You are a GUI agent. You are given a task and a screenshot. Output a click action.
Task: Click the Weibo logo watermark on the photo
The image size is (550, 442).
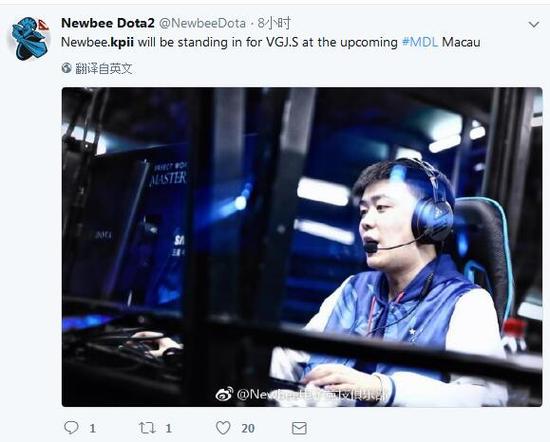pyautogui.click(x=224, y=394)
